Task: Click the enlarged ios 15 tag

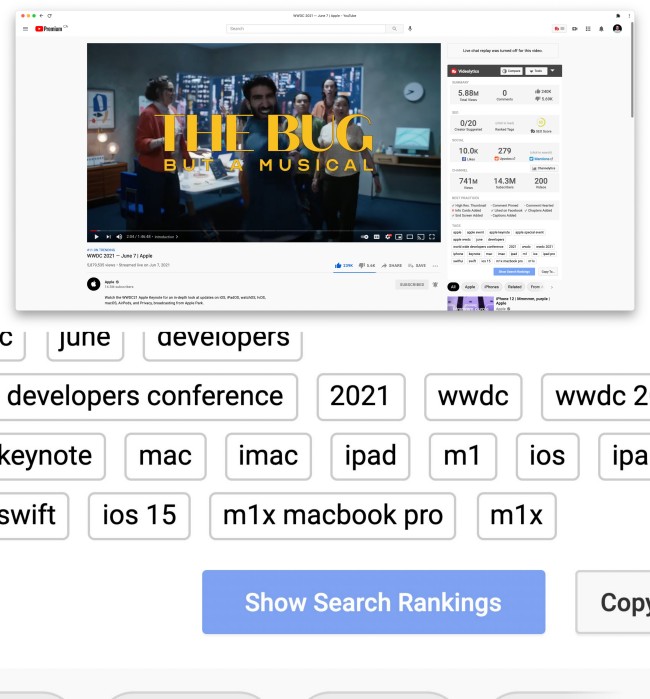Action: click(140, 516)
